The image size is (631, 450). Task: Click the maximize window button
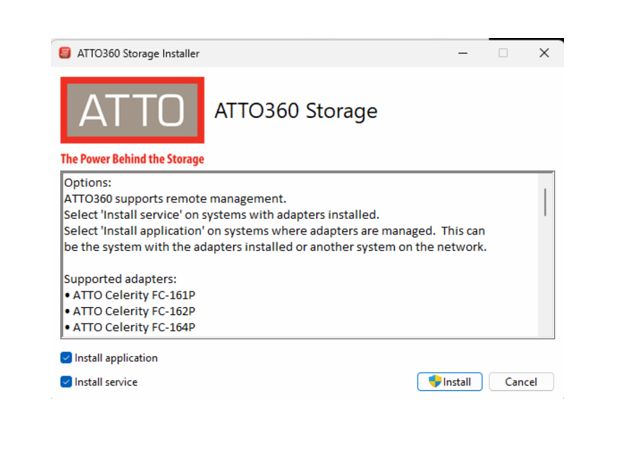503,53
